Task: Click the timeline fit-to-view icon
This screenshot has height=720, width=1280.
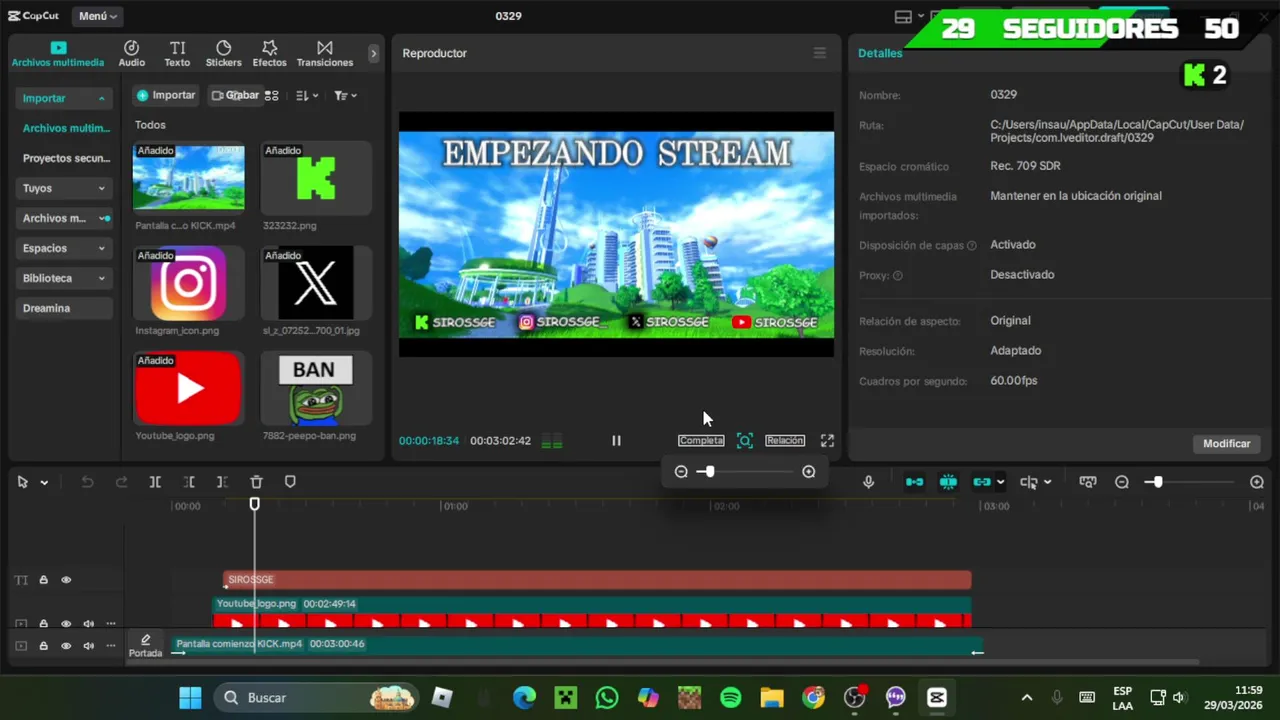Action: [1088, 482]
